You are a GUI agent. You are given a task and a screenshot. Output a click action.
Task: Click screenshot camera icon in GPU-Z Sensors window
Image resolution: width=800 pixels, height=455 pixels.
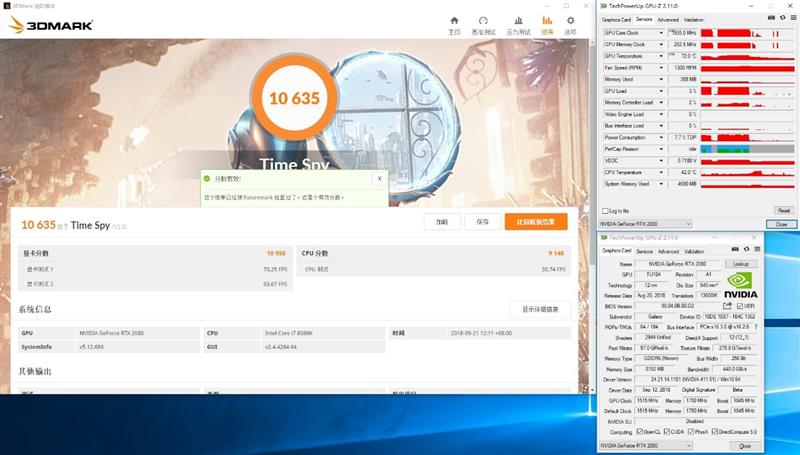coord(771,18)
